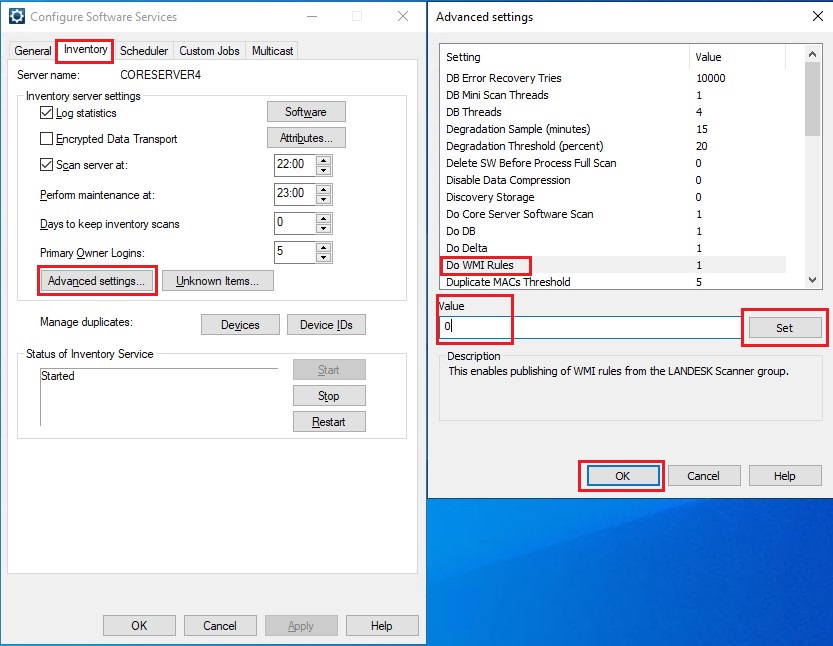Restart the Inventory Service

pos(329,422)
